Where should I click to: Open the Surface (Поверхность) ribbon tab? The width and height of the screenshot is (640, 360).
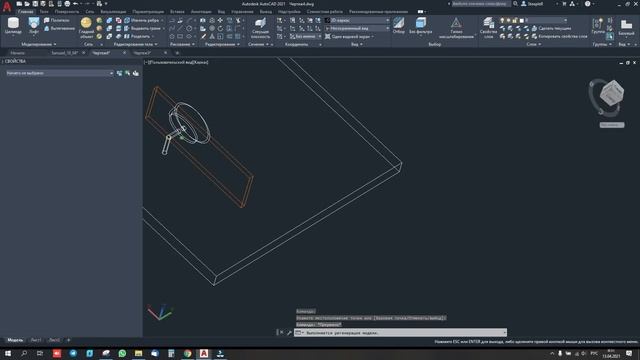point(67,12)
